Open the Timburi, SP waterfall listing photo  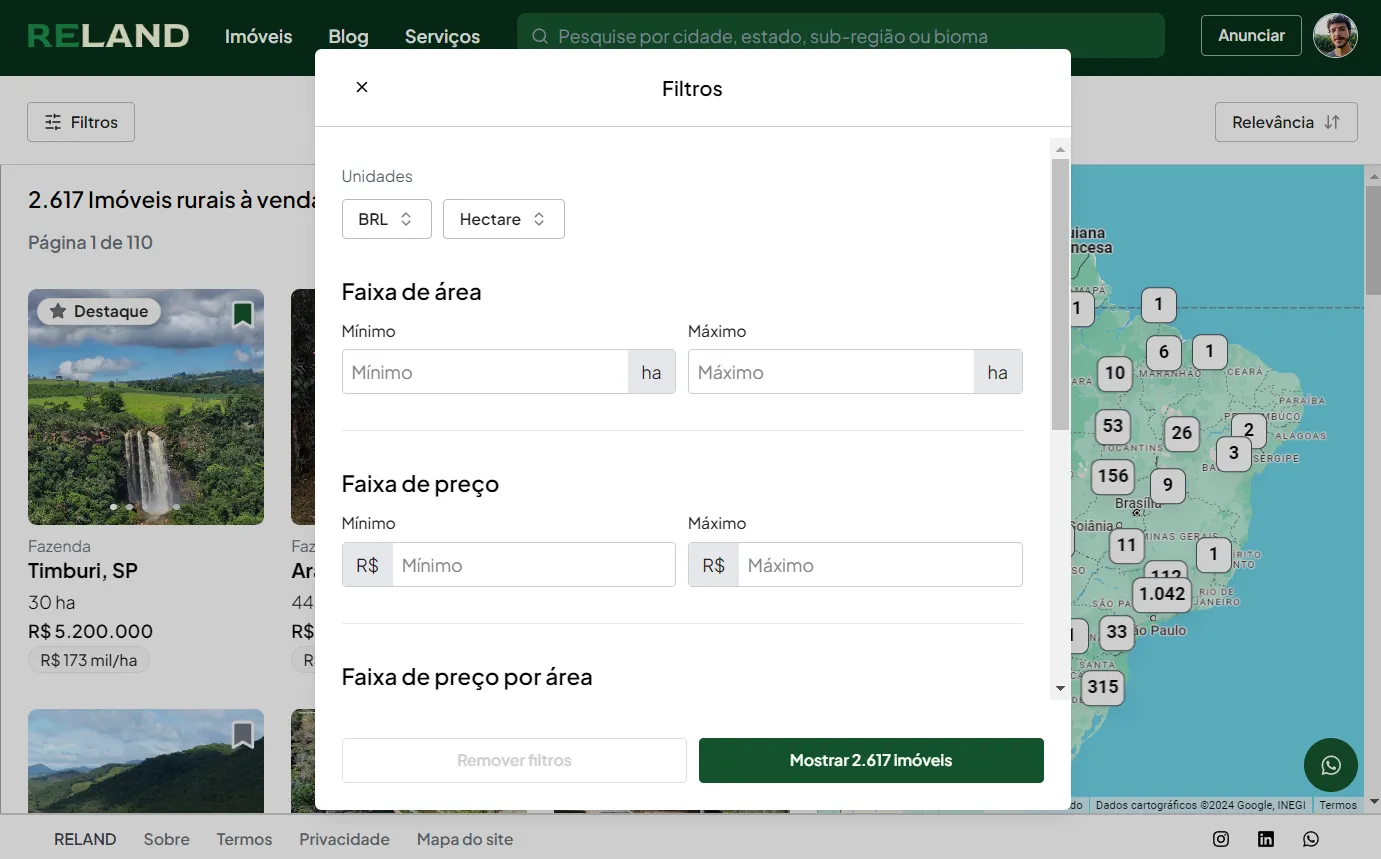click(x=146, y=407)
